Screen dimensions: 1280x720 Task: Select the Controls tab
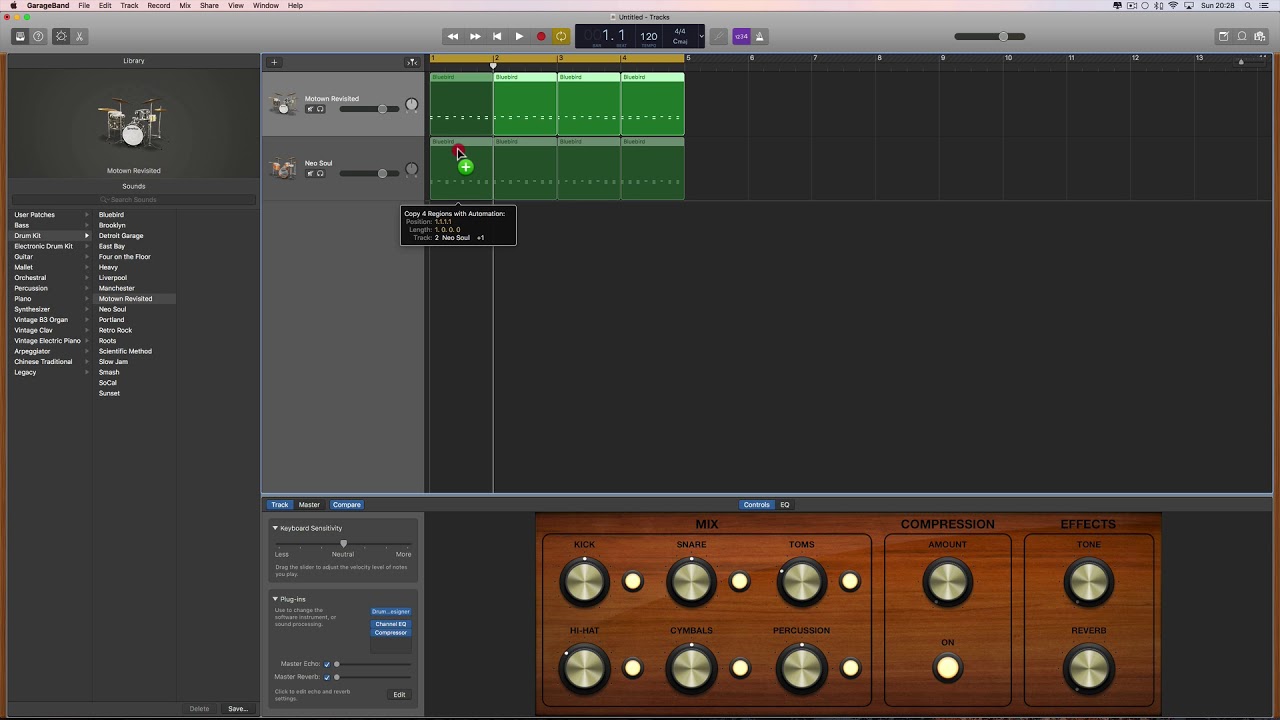point(757,505)
